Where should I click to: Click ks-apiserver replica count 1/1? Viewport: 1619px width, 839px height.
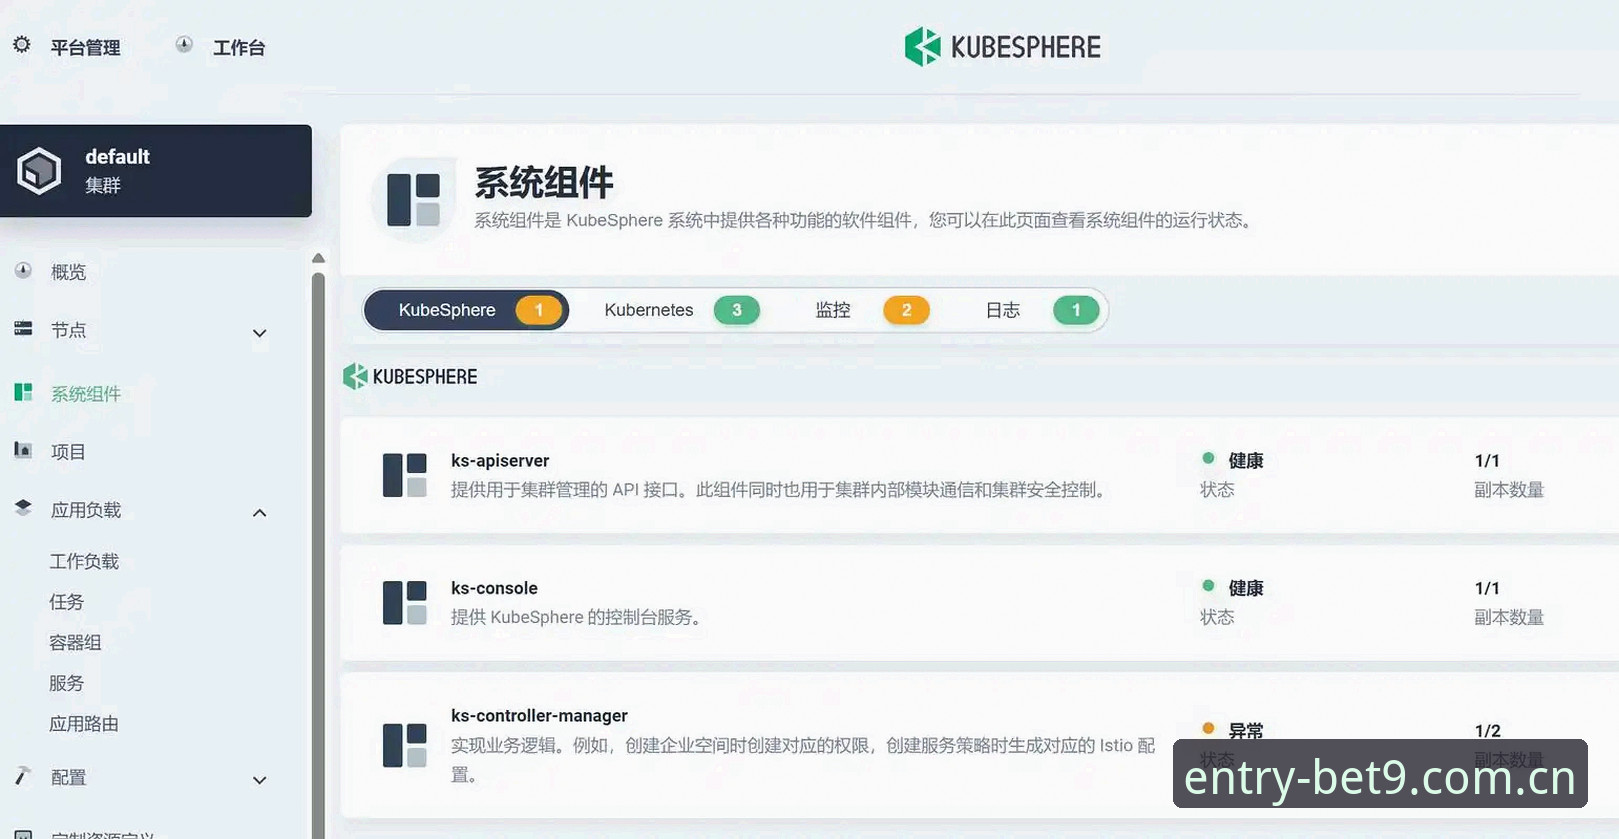click(x=1487, y=461)
